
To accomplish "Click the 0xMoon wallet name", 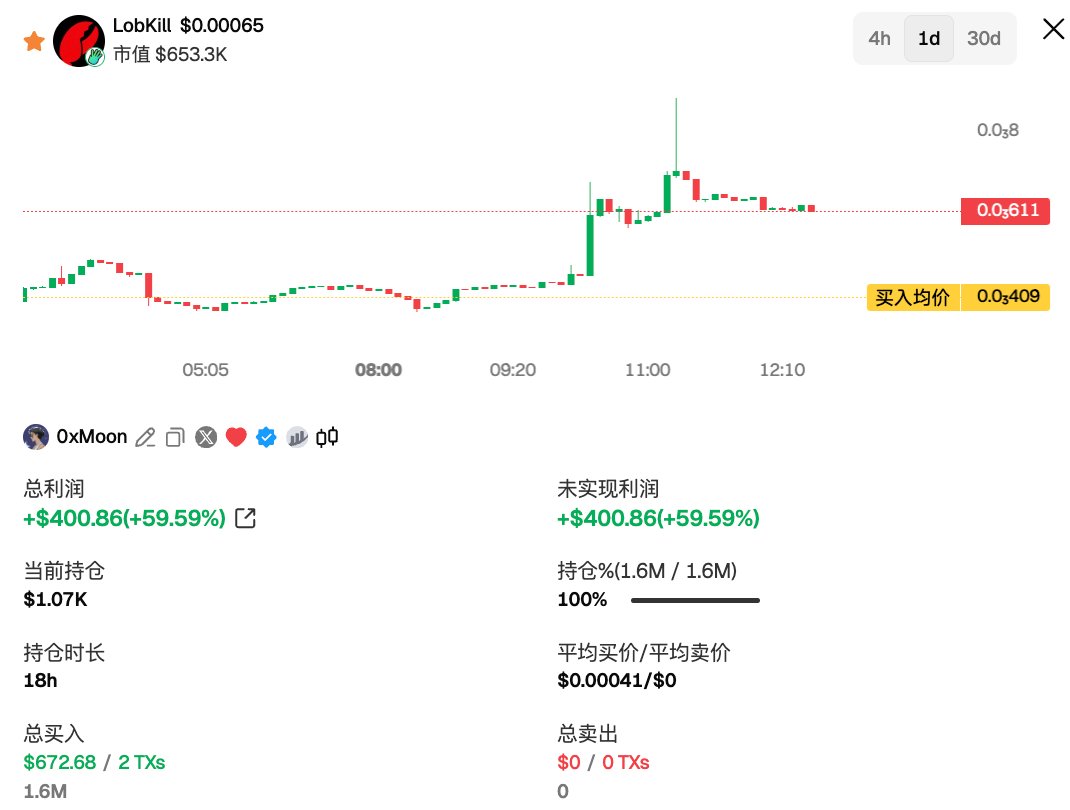I will click(x=91, y=437).
